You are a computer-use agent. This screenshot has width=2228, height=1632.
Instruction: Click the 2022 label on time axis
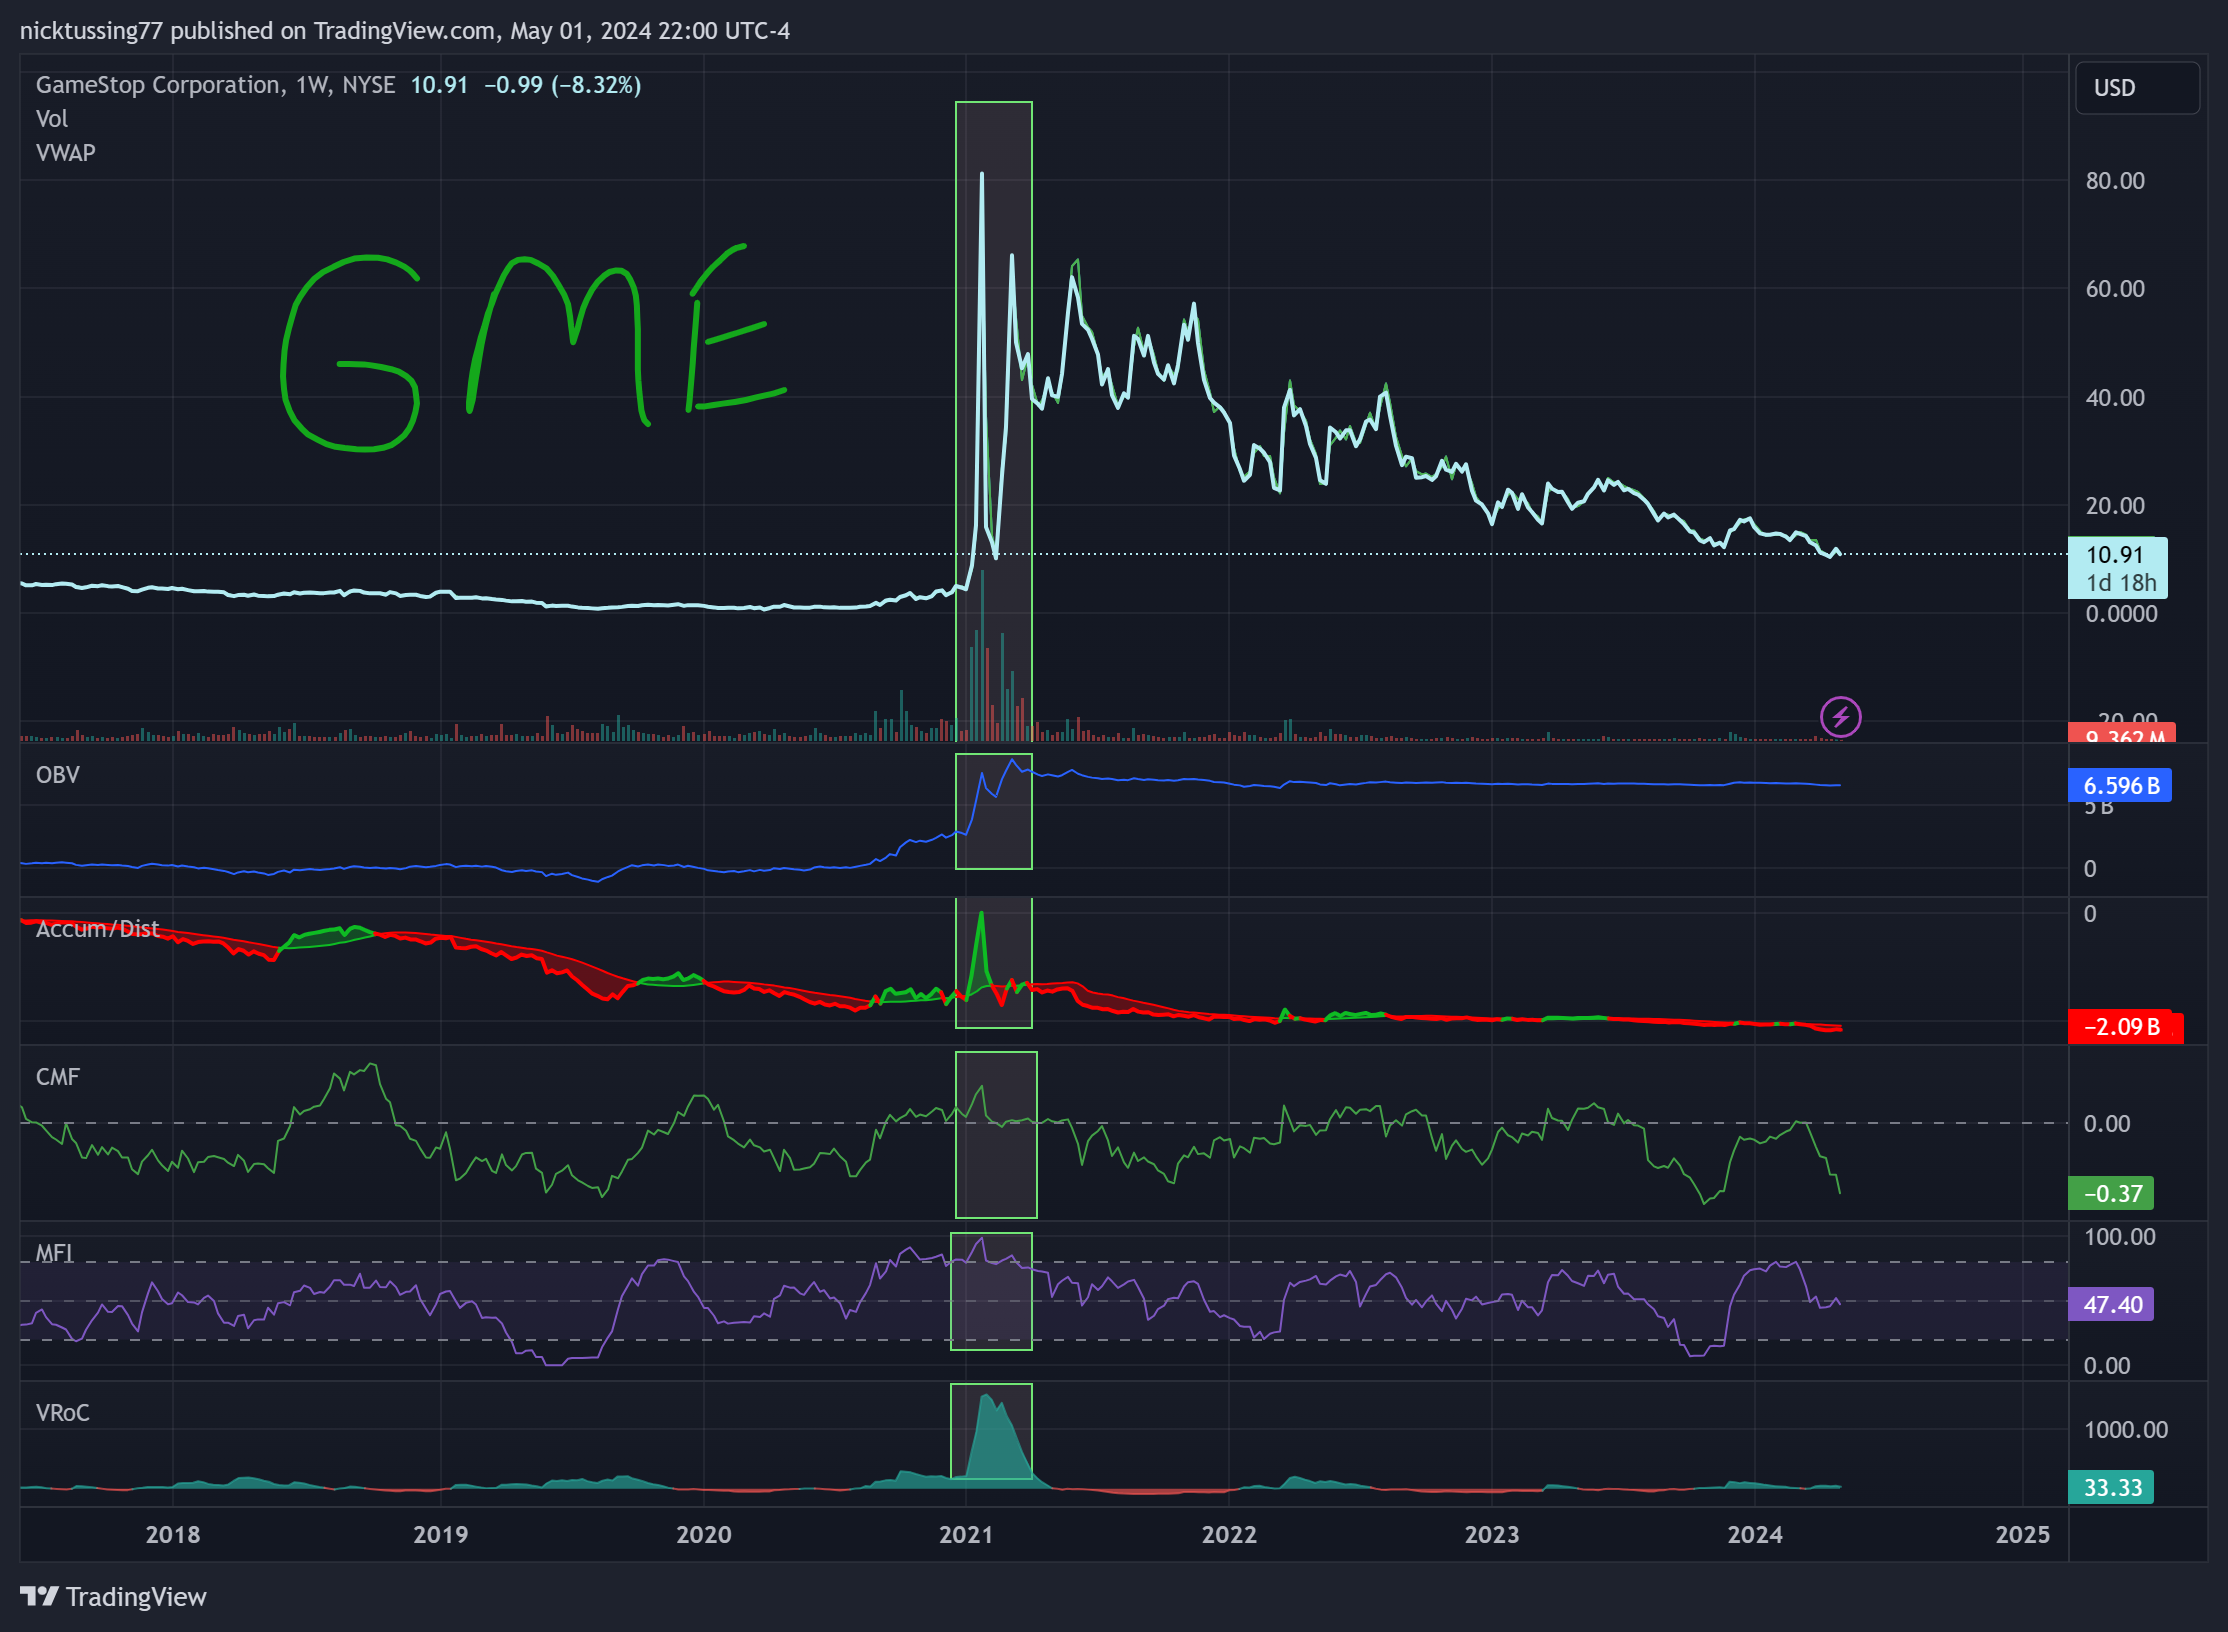click(1229, 1535)
